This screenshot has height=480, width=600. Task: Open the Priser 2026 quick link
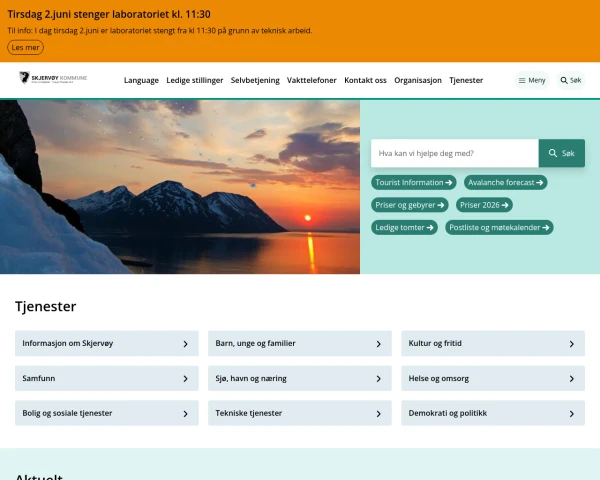click(484, 205)
